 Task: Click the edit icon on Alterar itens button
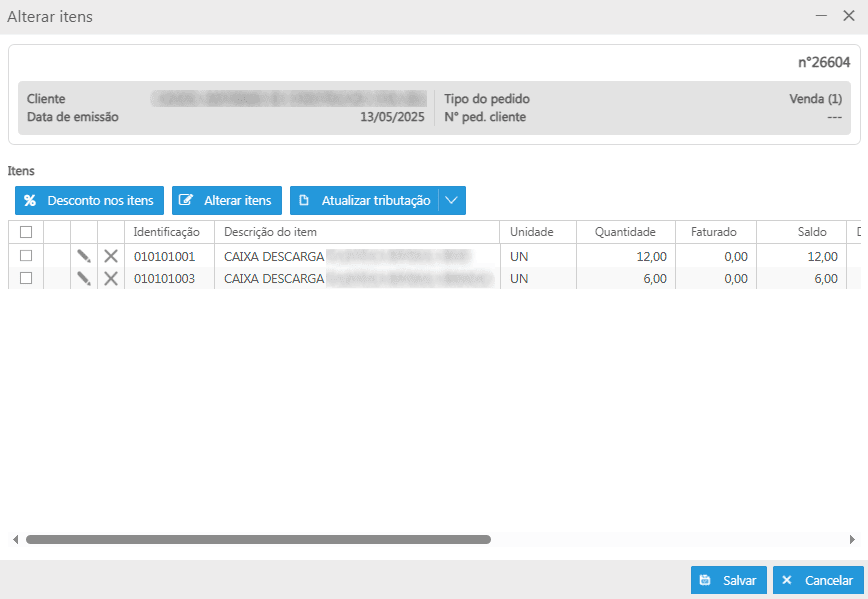(186, 201)
